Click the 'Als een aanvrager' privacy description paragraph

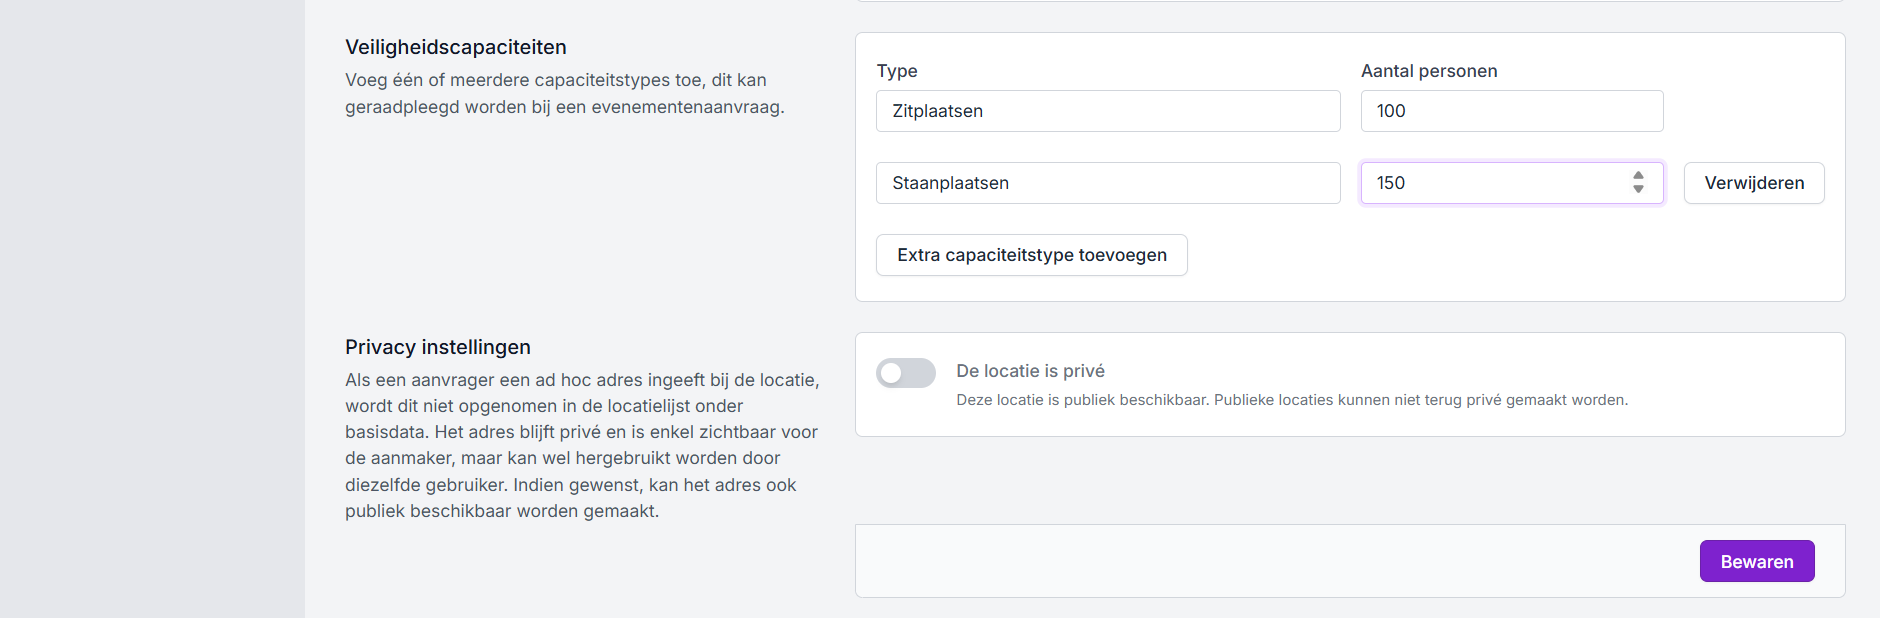point(581,445)
